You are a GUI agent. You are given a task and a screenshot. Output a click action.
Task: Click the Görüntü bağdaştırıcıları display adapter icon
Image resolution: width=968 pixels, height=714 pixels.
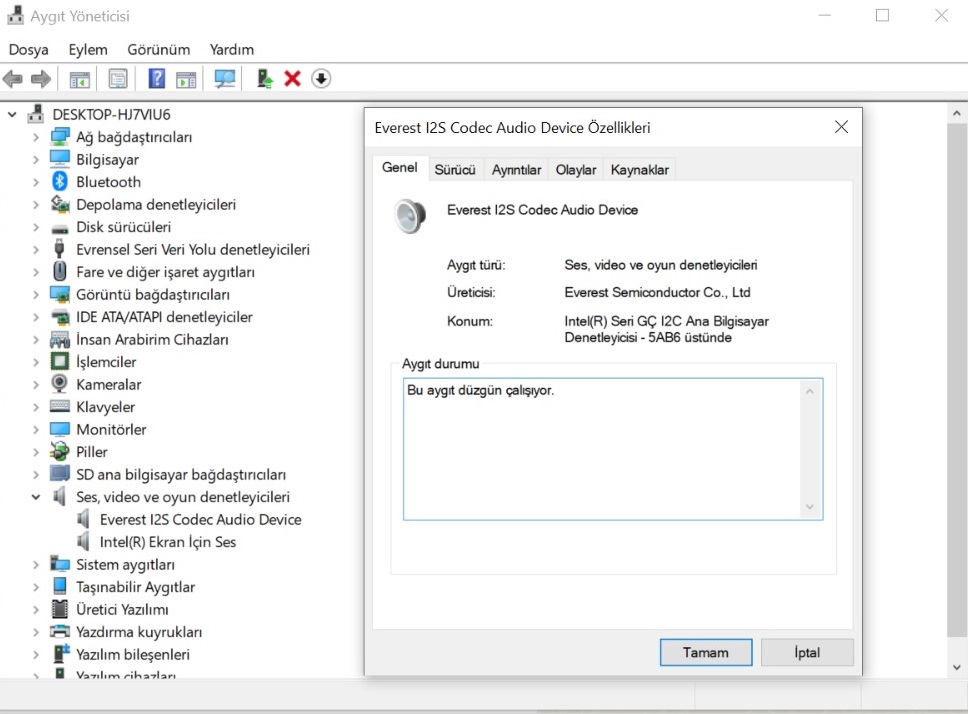60,294
